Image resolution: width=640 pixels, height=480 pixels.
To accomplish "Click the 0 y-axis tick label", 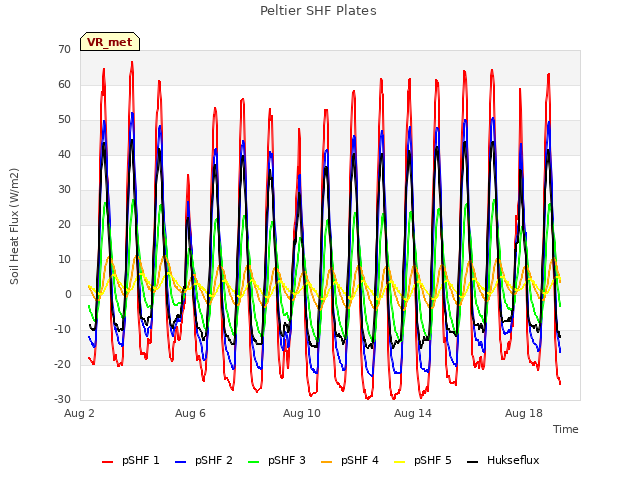I will click(68, 294).
